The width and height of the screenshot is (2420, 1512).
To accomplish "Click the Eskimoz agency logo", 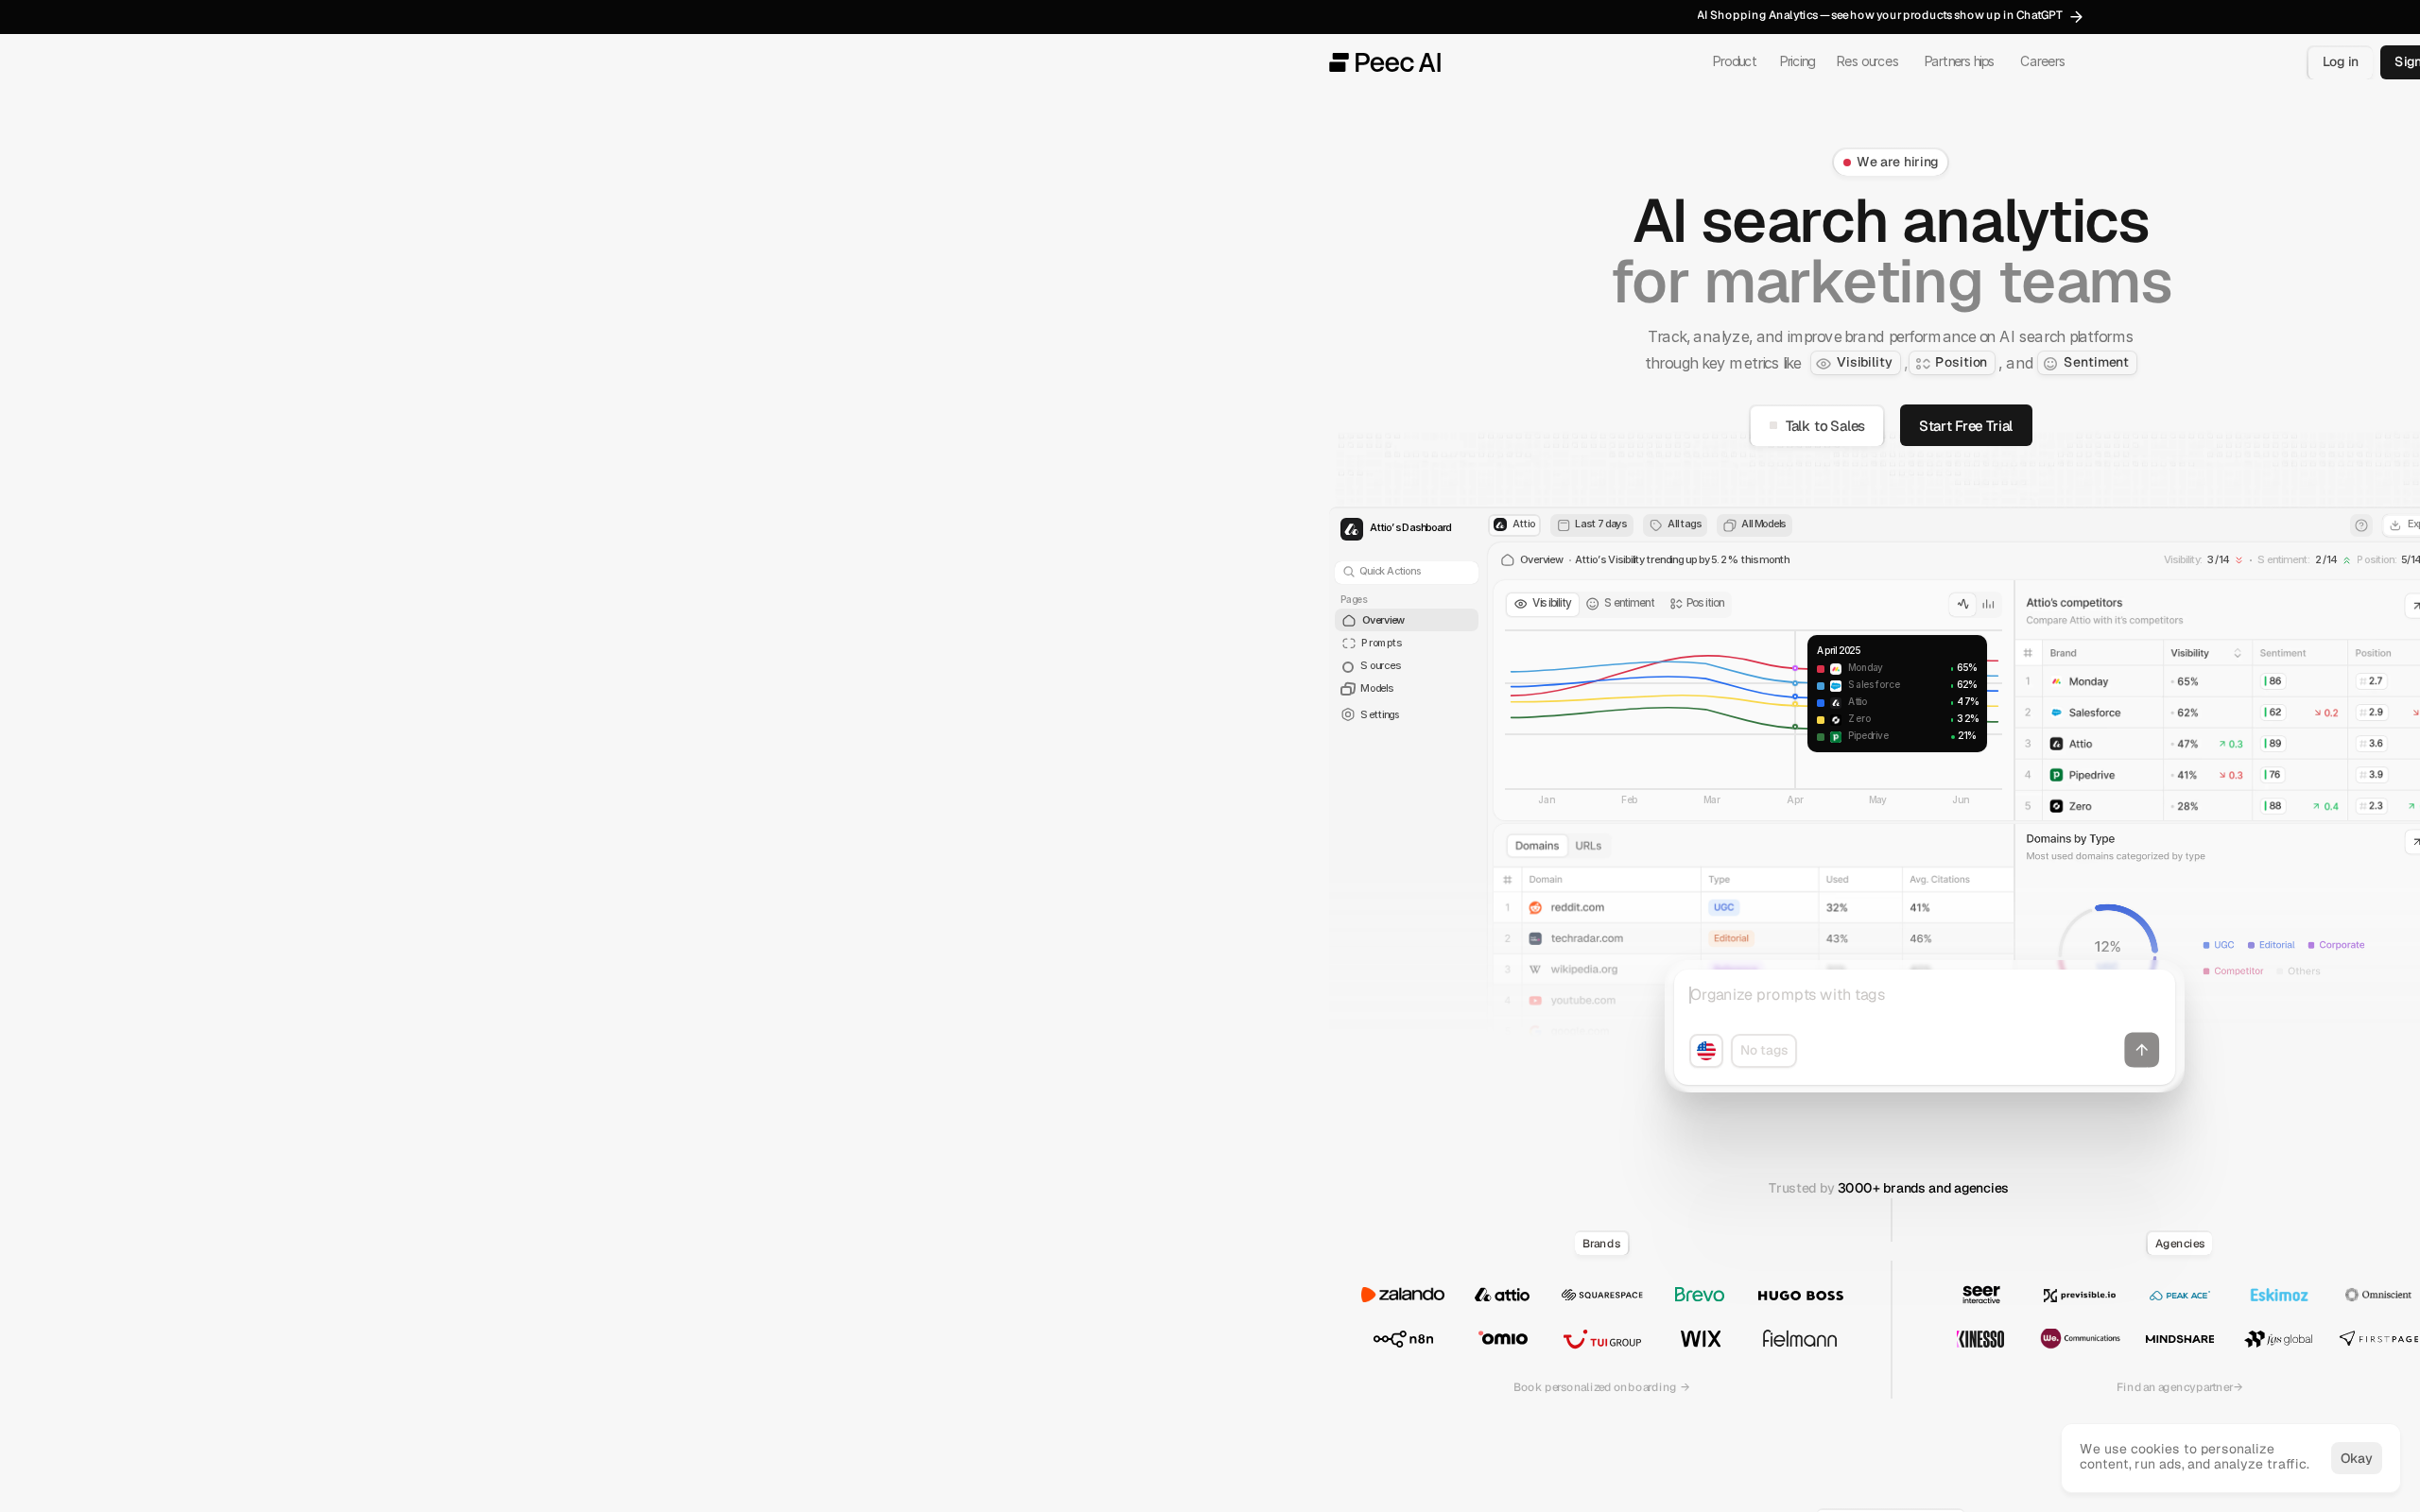I will click(2278, 1295).
